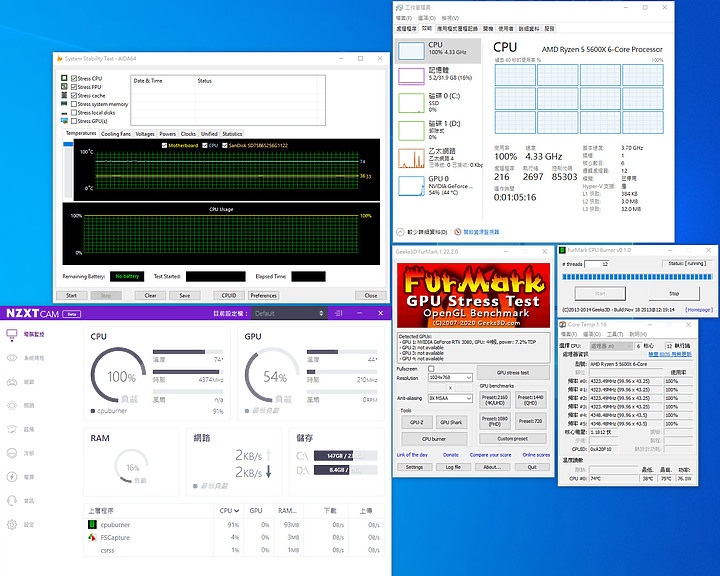720x576 pixels.
Task: Toggle Motherboard temperature graph checkbox
Action: (164, 145)
